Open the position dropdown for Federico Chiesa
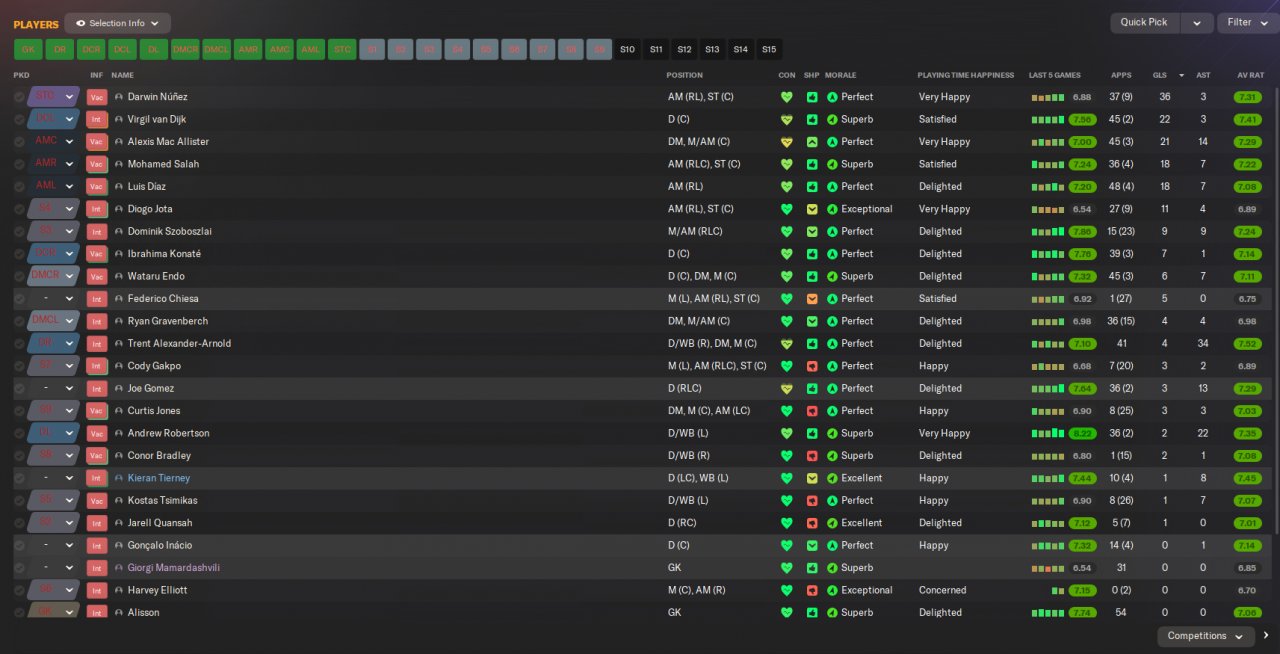Image resolution: width=1280 pixels, height=654 pixels. [x=69, y=299]
